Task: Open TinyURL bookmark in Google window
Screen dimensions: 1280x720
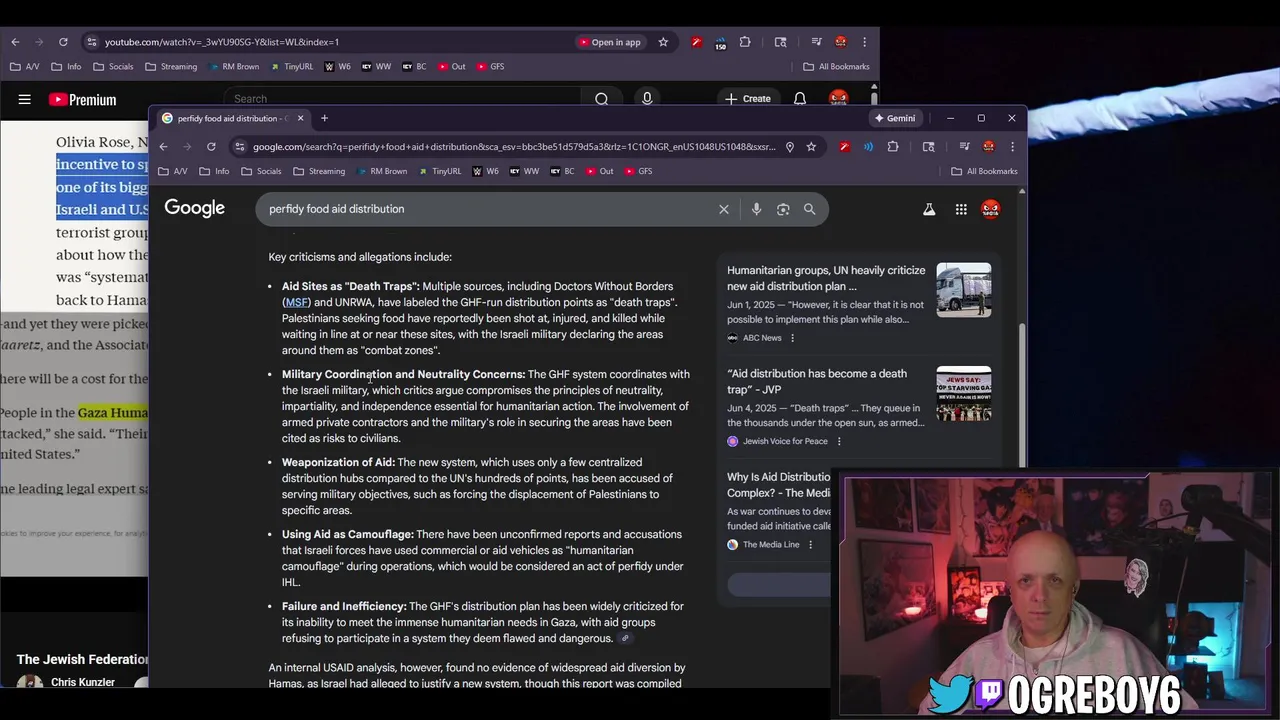Action: point(439,171)
